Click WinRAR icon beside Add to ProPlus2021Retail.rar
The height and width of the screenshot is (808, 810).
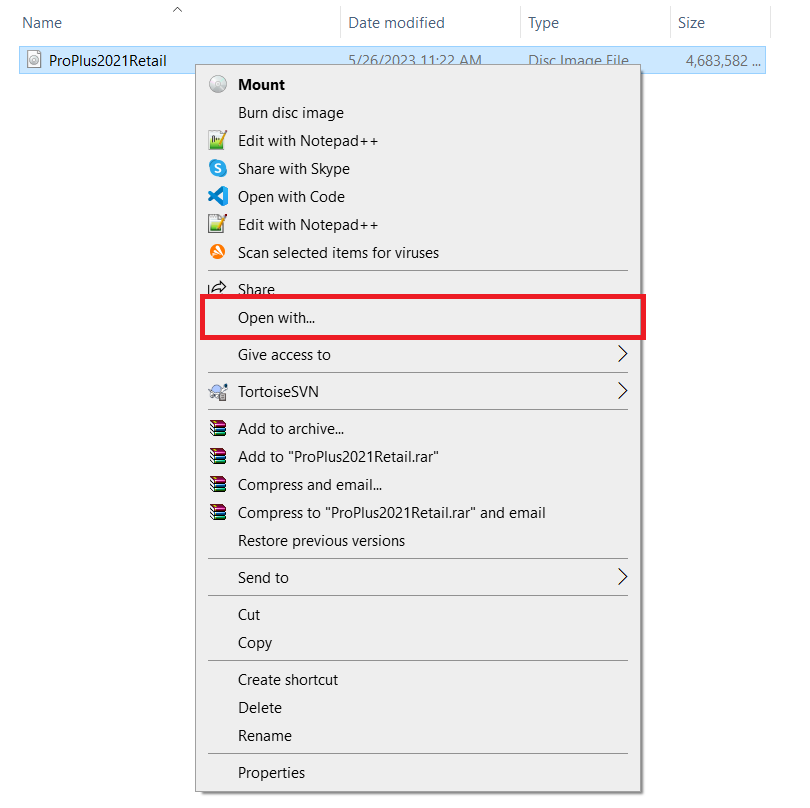(218, 456)
